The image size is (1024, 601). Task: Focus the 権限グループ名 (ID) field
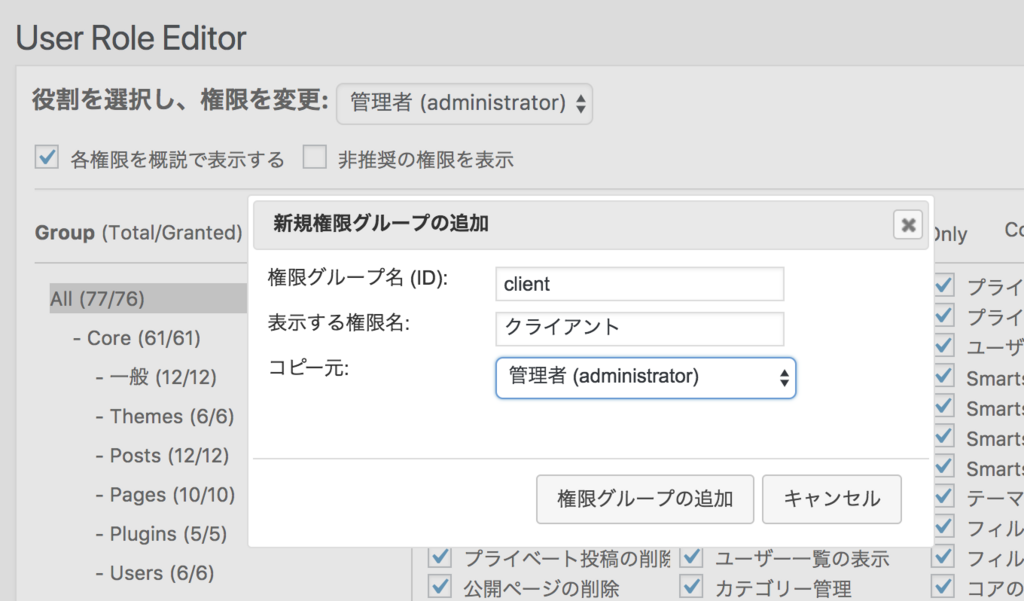[x=640, y=284]
